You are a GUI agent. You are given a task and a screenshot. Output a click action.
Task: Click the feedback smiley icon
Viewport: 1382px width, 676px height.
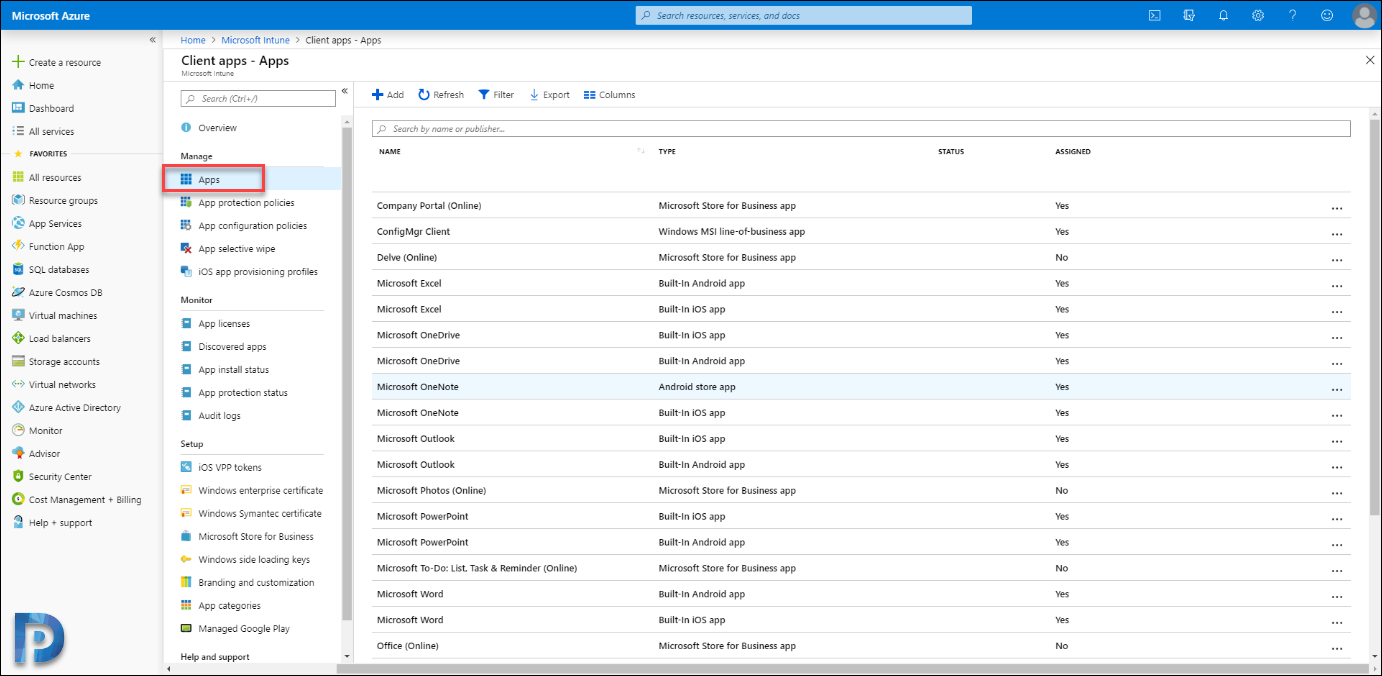click(1327, 15)
